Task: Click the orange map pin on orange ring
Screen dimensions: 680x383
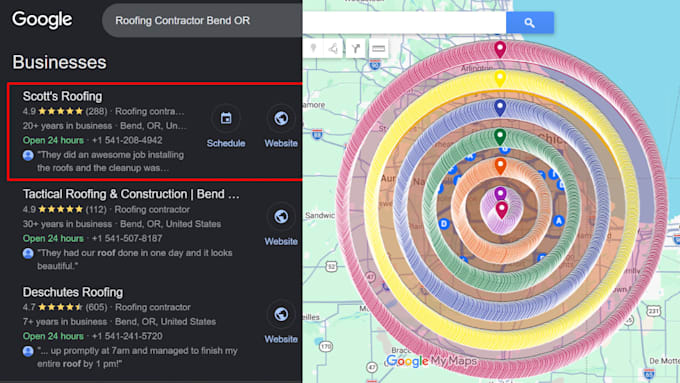Action: coord(500,166)
